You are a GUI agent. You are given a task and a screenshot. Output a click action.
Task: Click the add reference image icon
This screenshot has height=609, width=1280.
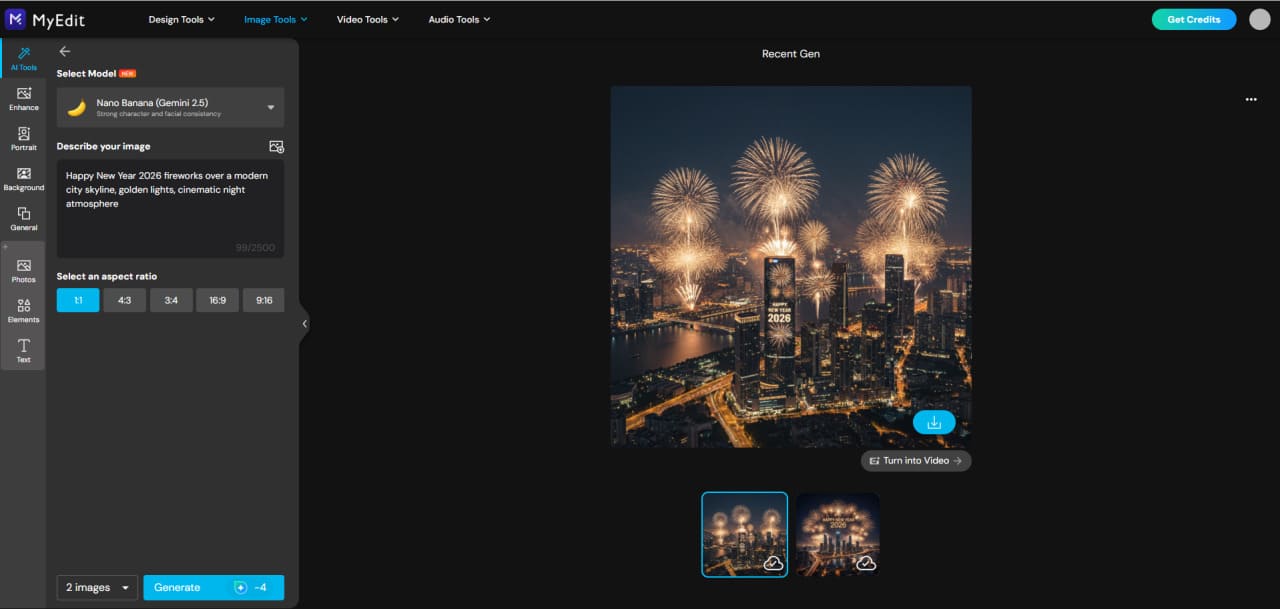pos(276,146)
